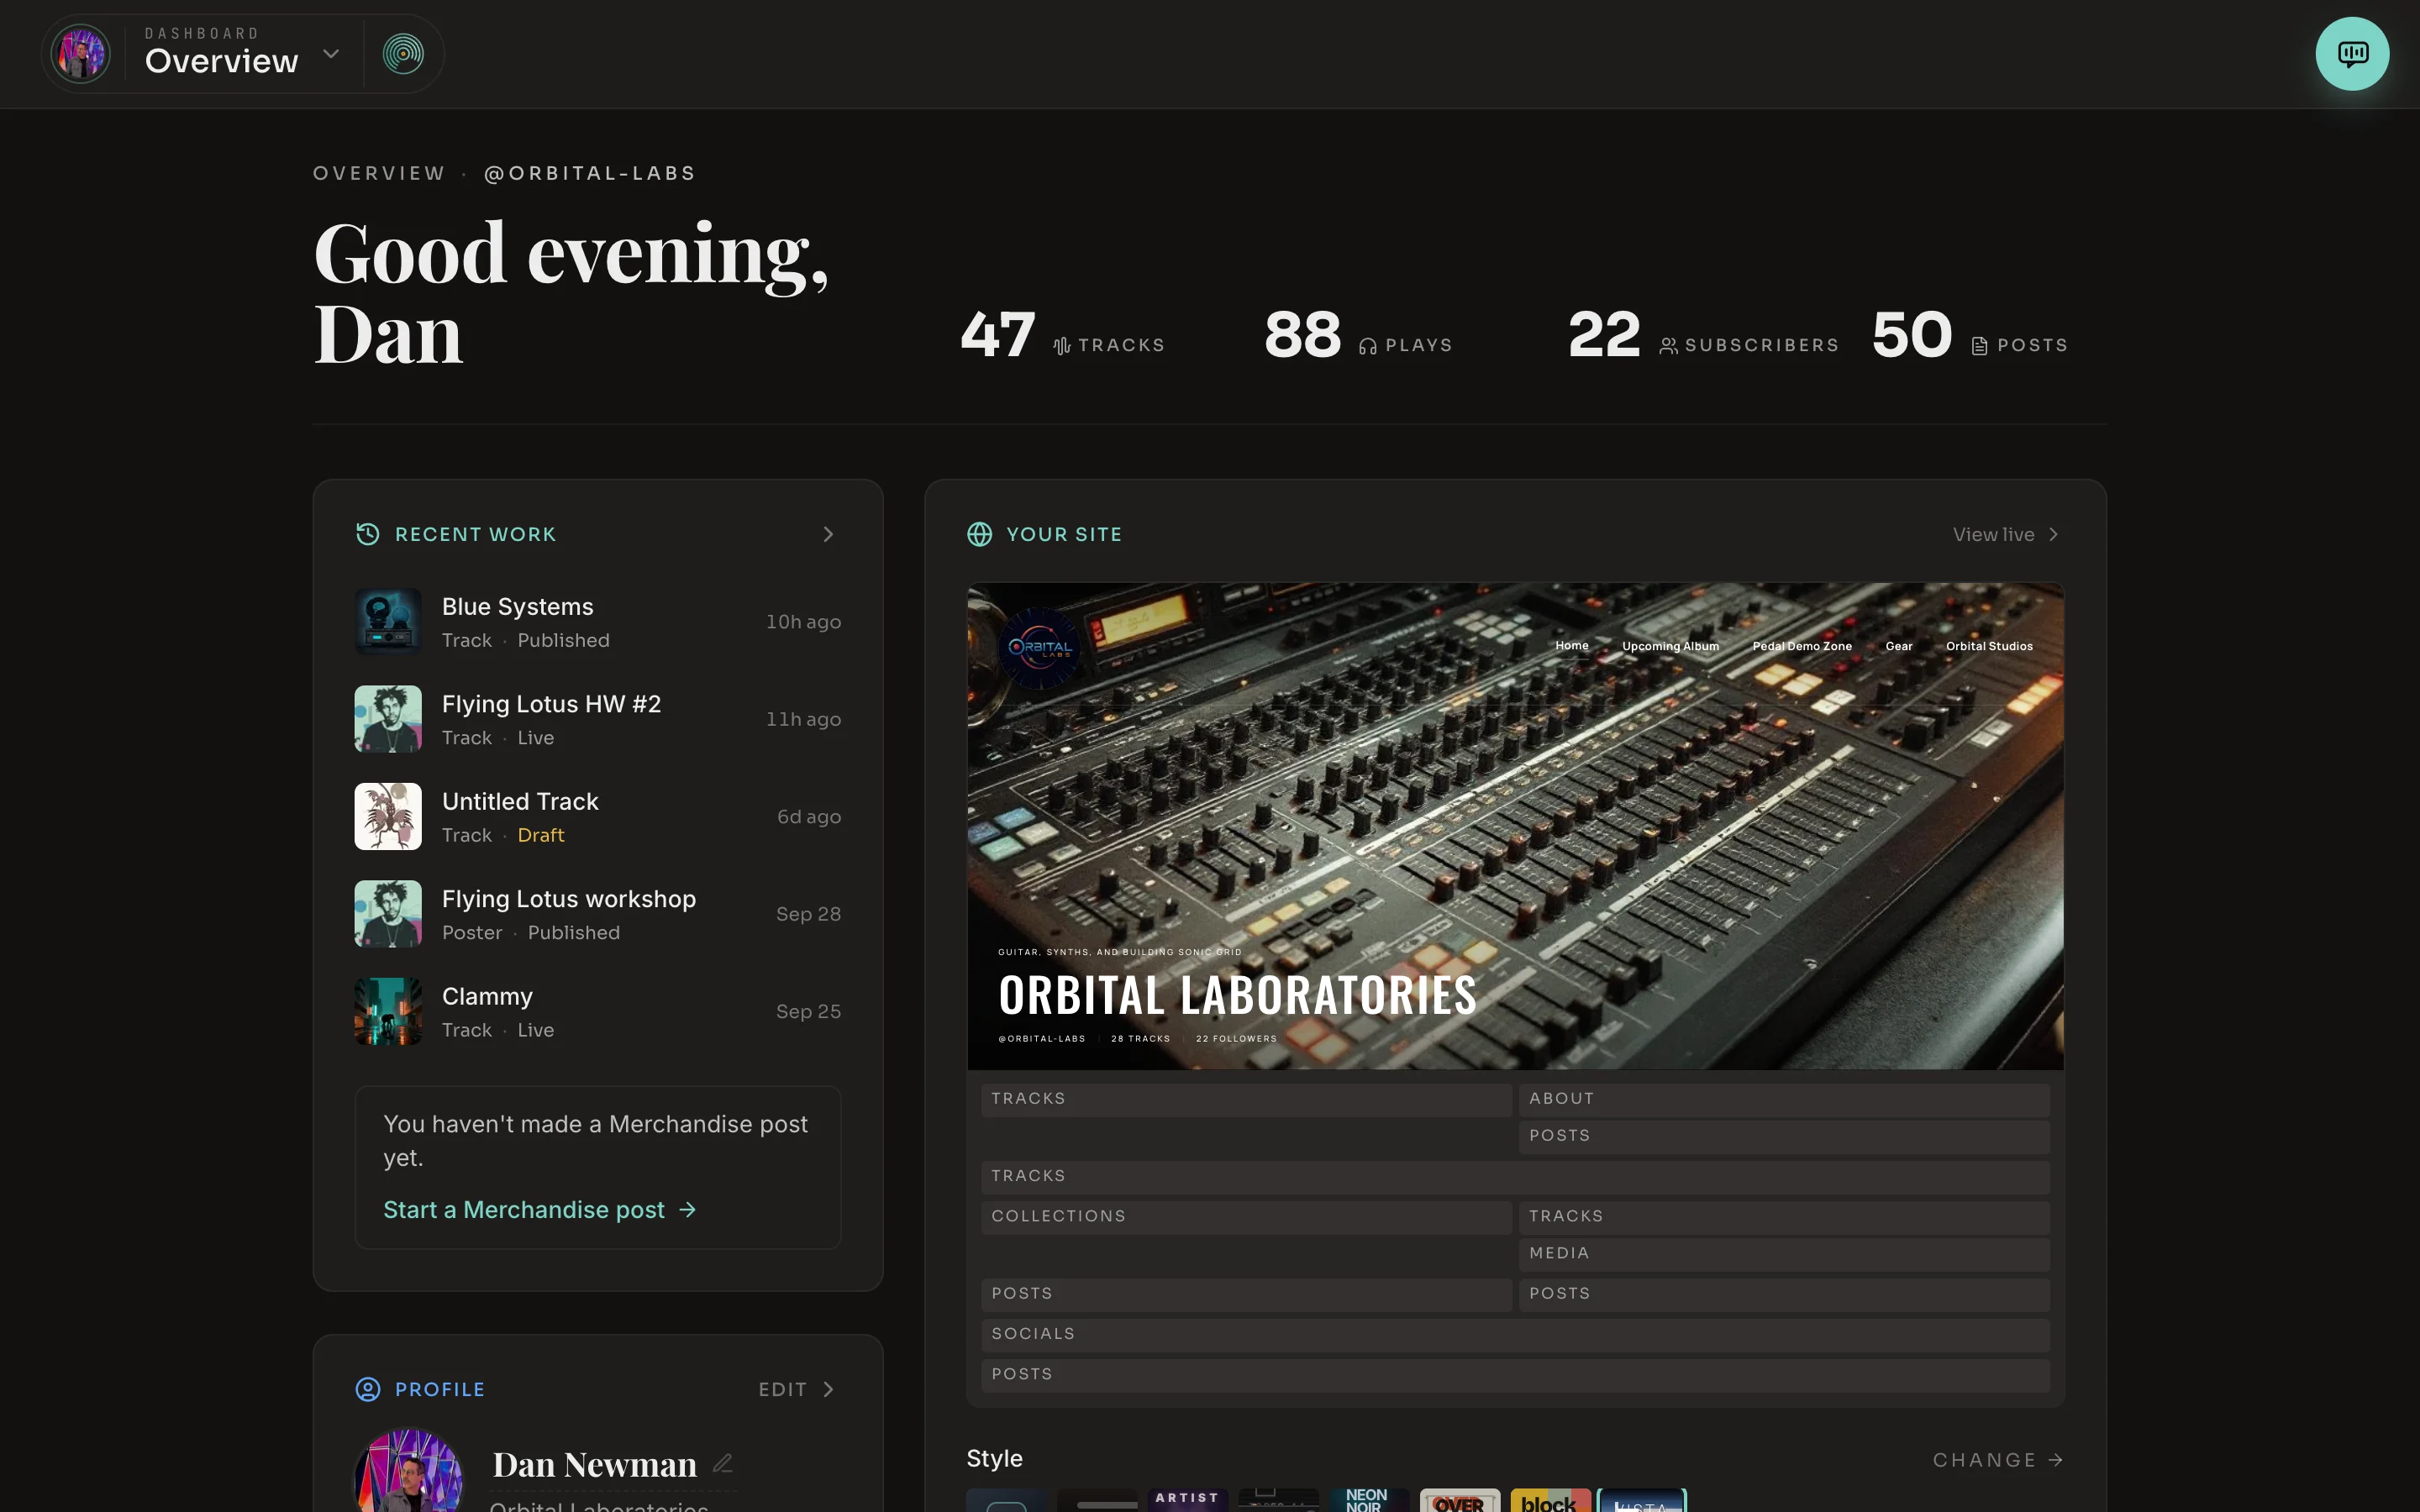
Task: Click the Plays headphones icon
Action: click(x=1368, y=346)
